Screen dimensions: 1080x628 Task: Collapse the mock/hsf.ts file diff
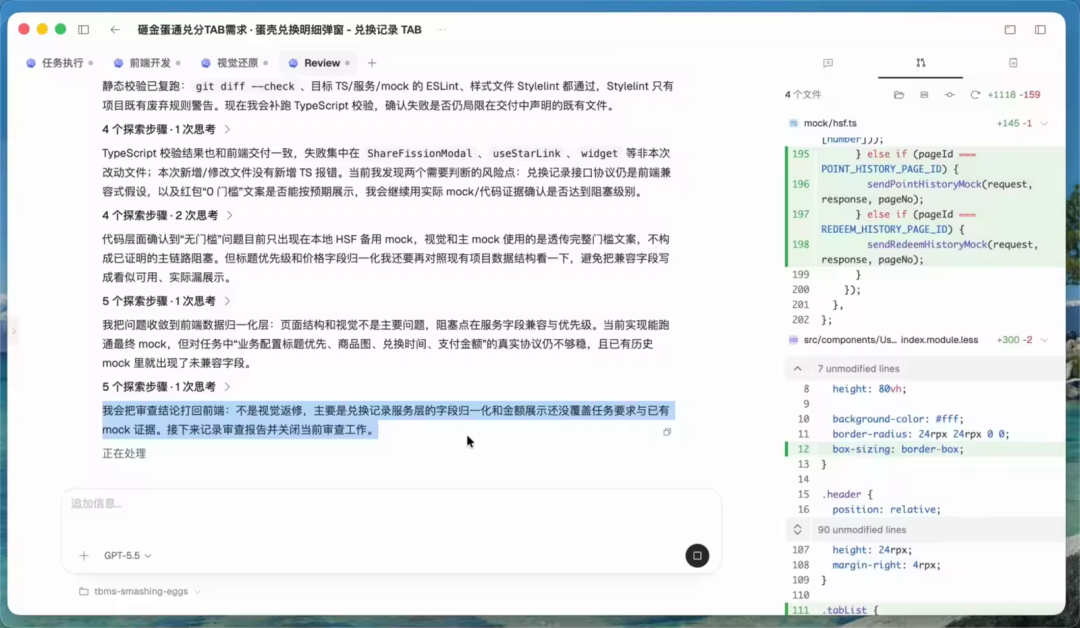[x=1044, y=123]
